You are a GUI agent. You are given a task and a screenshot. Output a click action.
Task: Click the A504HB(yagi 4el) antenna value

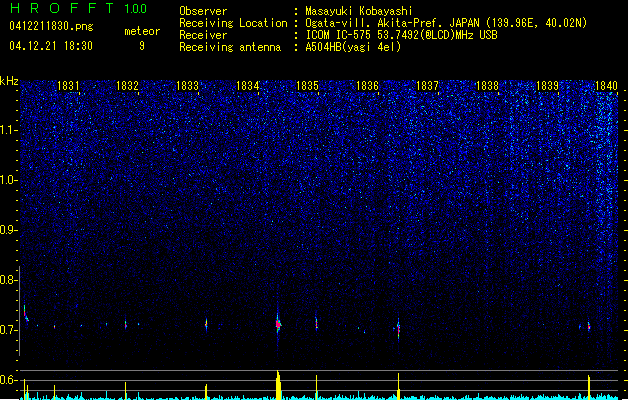[353, 47]
